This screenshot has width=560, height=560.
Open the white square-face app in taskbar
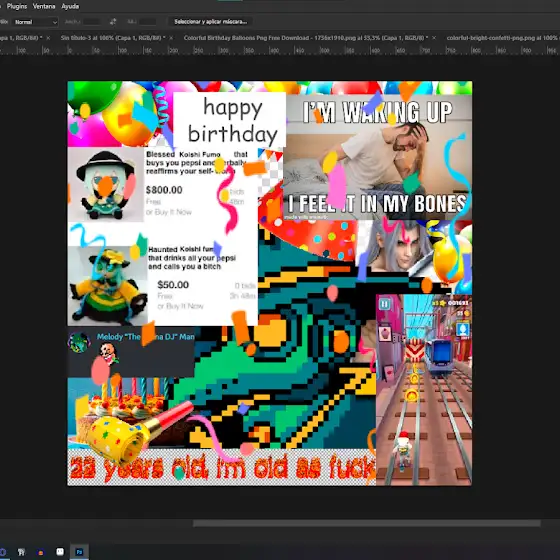coord(60,552)
